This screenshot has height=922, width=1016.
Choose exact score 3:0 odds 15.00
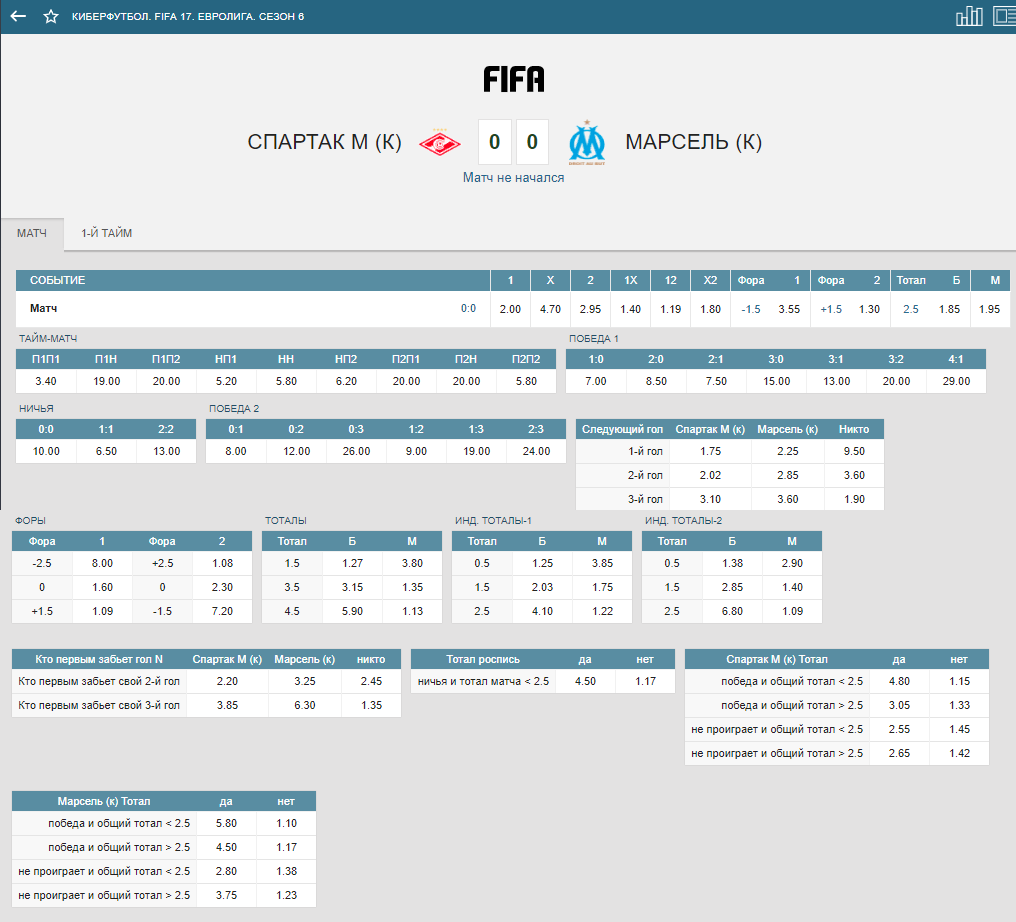[x=776, y=381]
